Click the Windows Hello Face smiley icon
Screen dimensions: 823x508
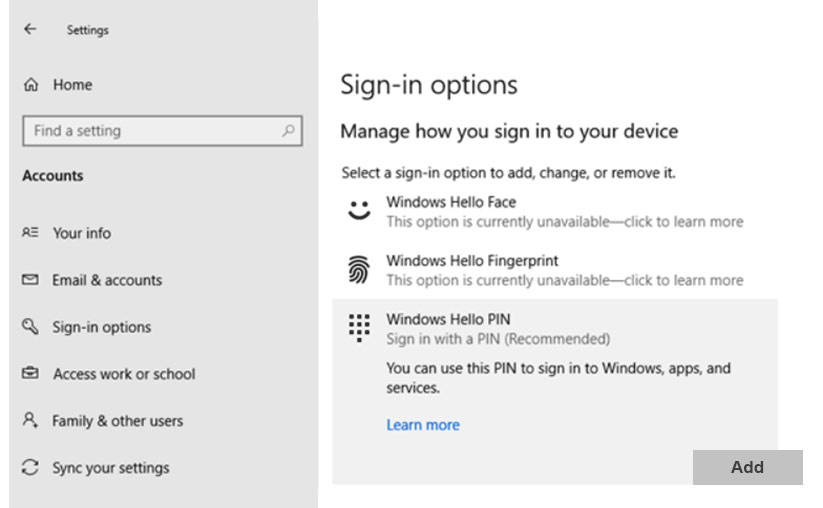[360, 211]
